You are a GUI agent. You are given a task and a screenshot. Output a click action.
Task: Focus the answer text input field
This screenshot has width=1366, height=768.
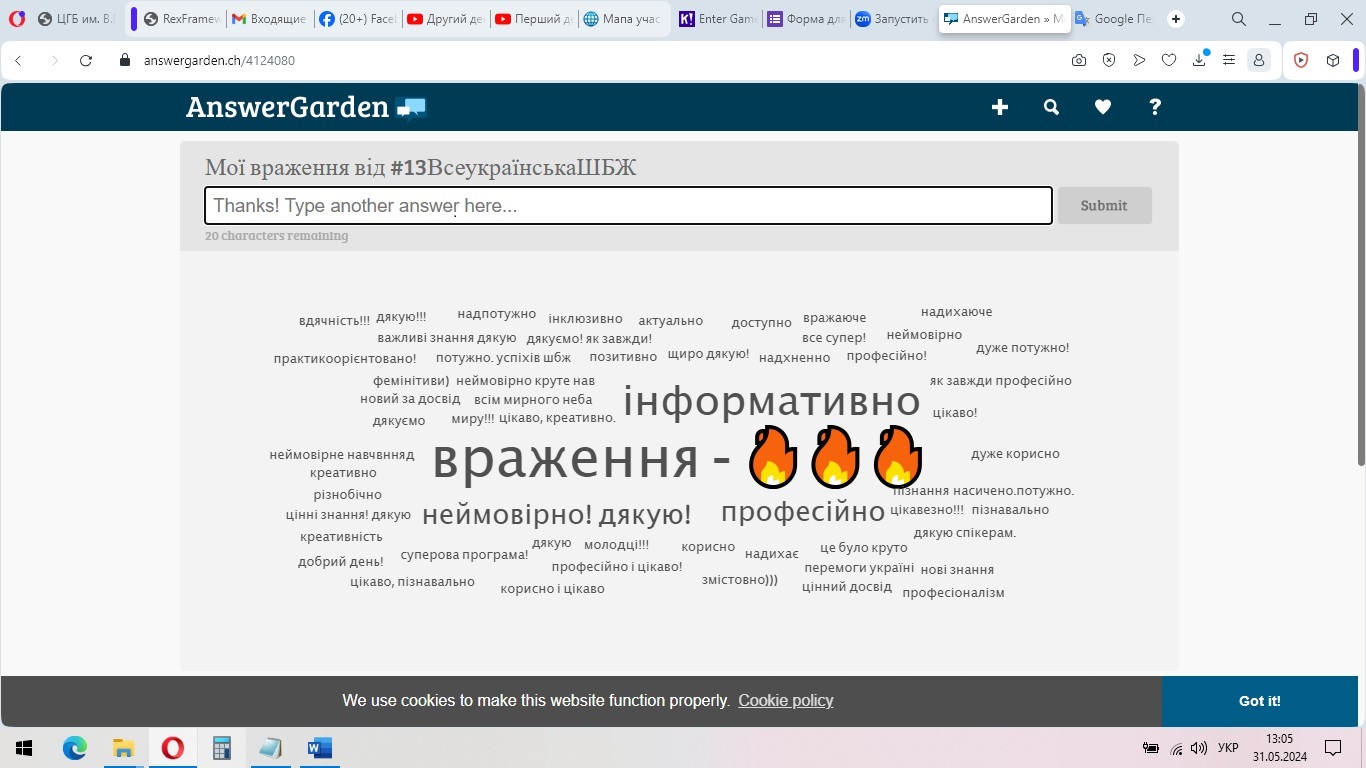tap(628, 206)
